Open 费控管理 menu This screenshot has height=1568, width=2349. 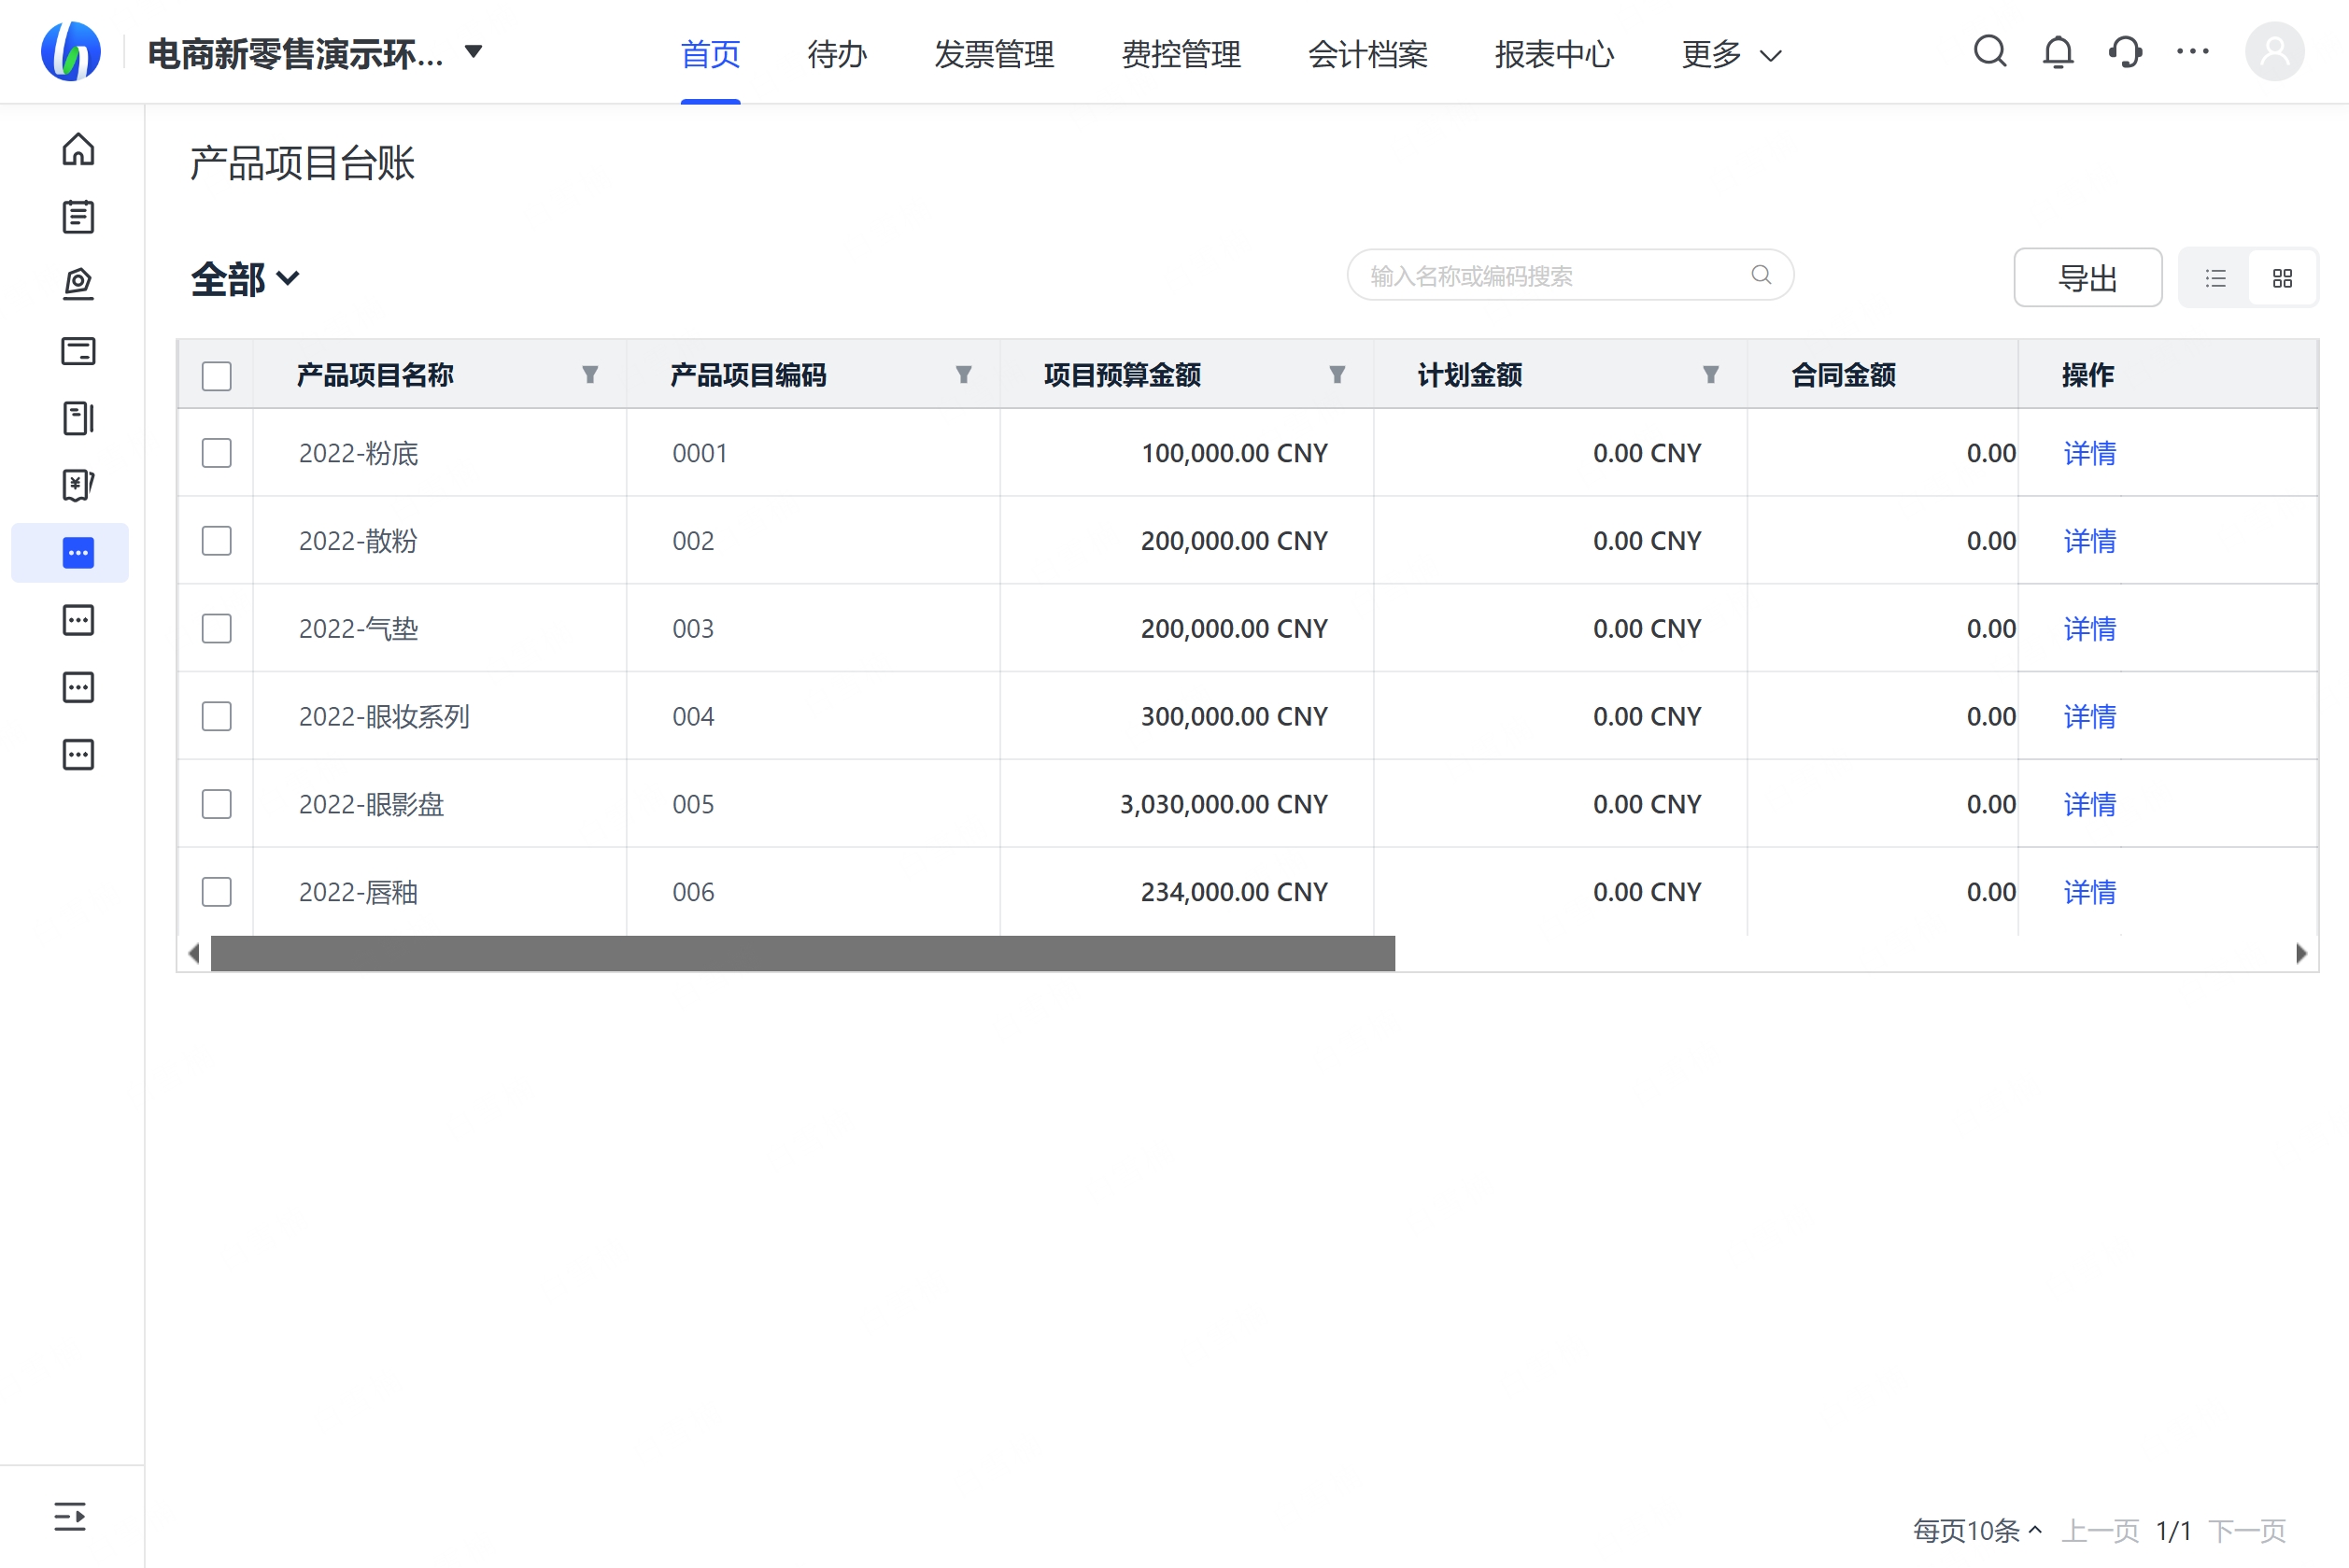click(1181, 54)
